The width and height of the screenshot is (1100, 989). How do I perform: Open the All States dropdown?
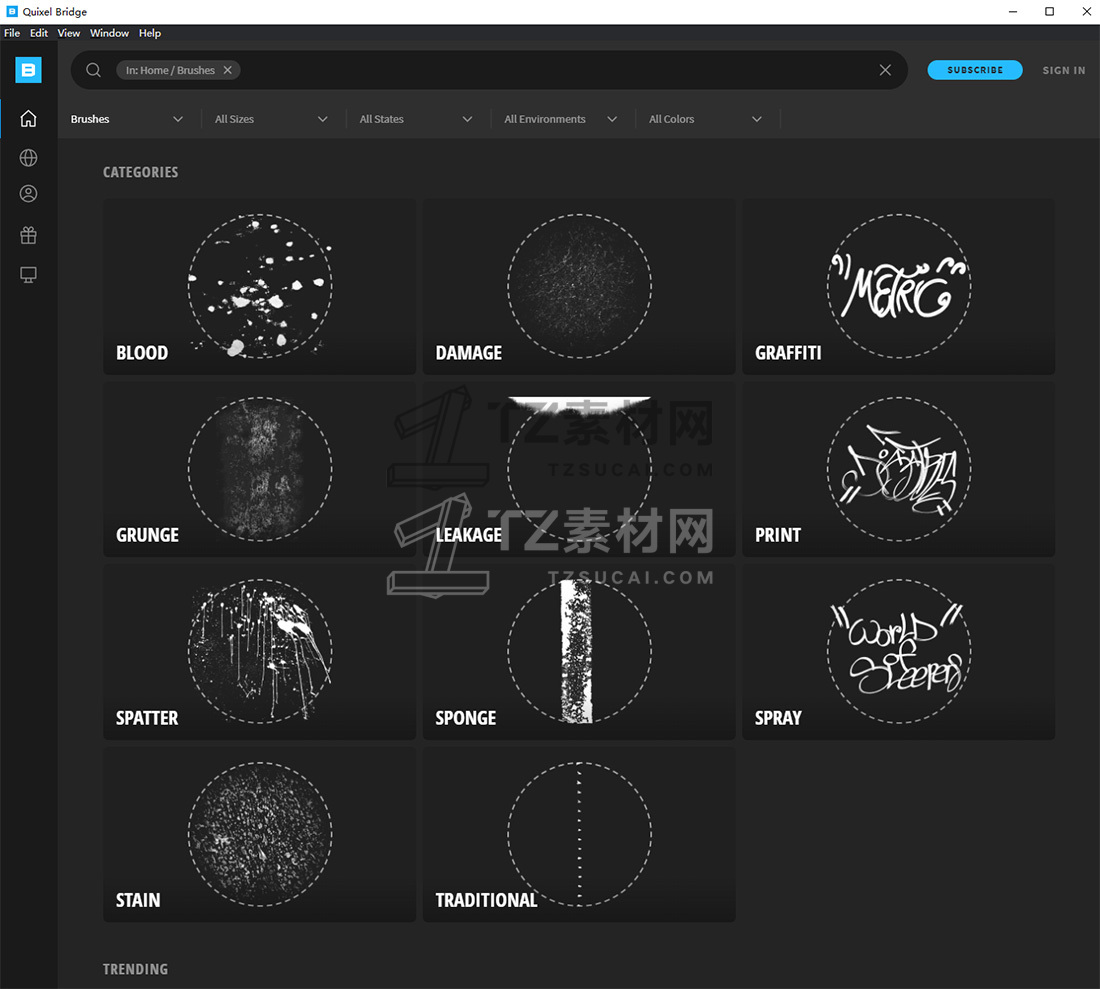416,119
